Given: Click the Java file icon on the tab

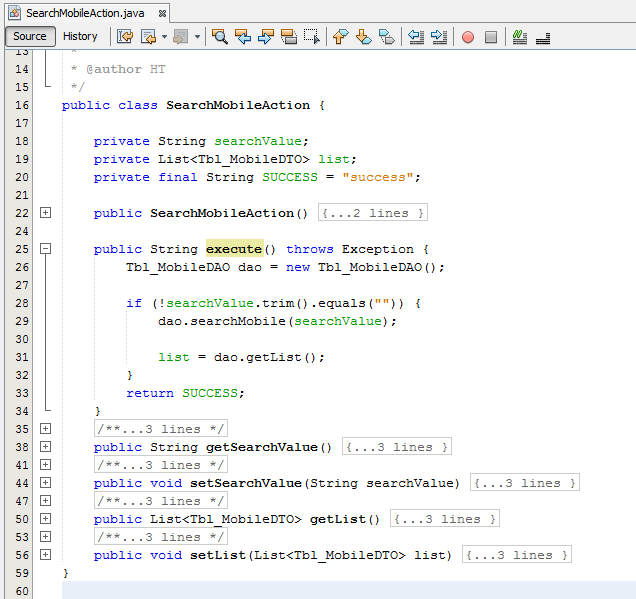Looking at the screenshot, I should 15,13.
